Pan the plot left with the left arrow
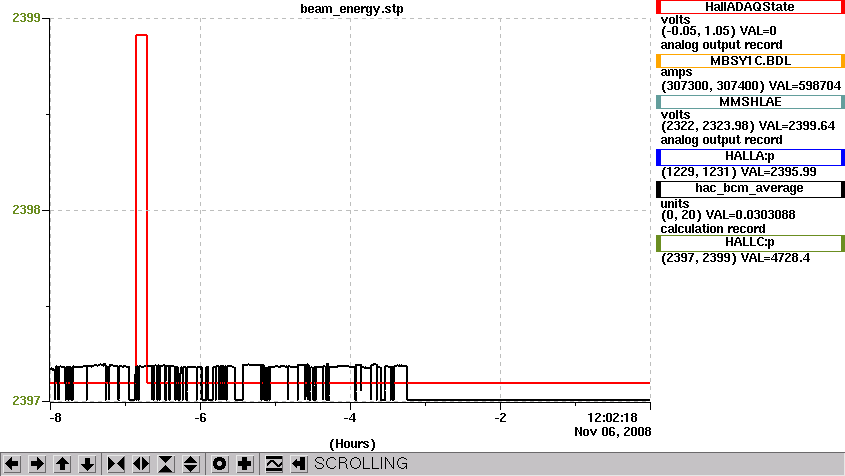845x476 pixels. tap(12, 464)
